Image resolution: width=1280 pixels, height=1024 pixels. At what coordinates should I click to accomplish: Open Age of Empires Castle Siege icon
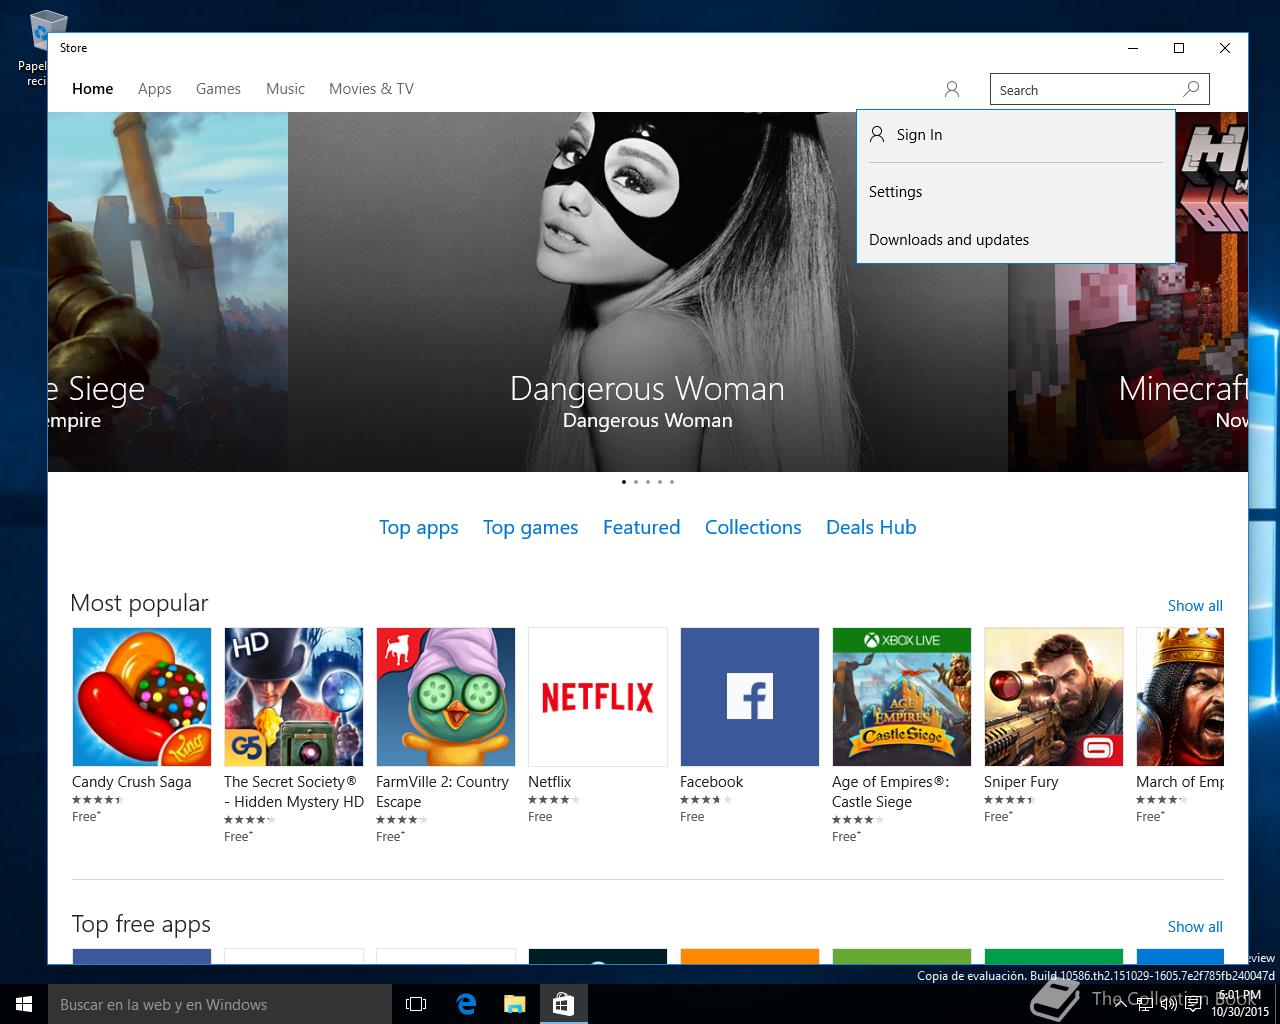pyautogui.click(x=902, y=697)
